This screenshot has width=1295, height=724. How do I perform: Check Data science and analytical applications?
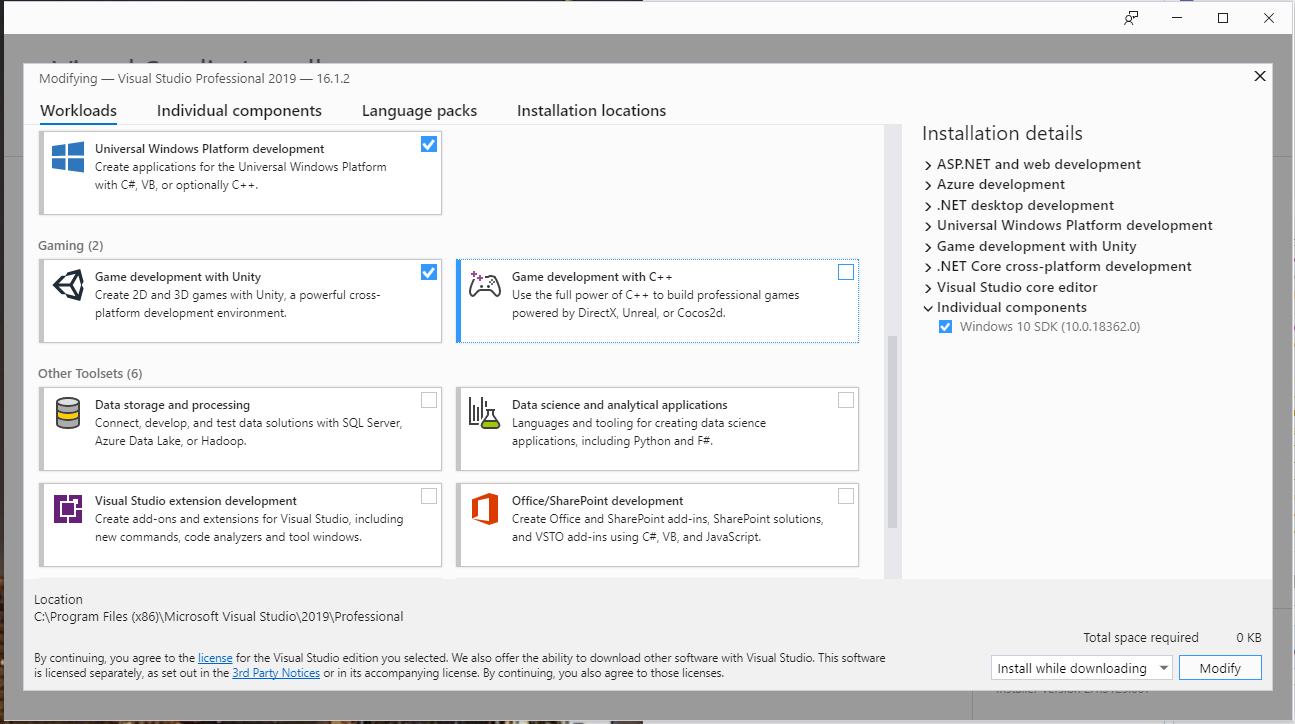click(x=846, y=400)
